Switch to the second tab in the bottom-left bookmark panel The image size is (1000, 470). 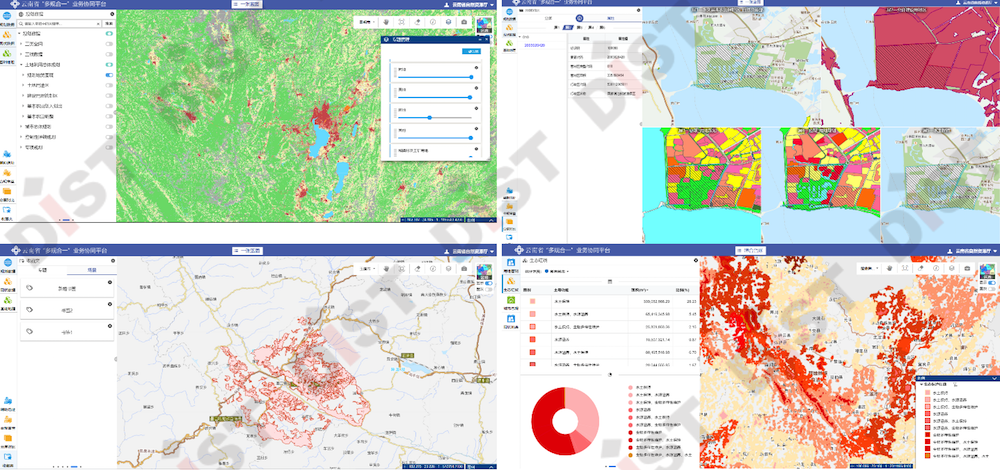90,270
